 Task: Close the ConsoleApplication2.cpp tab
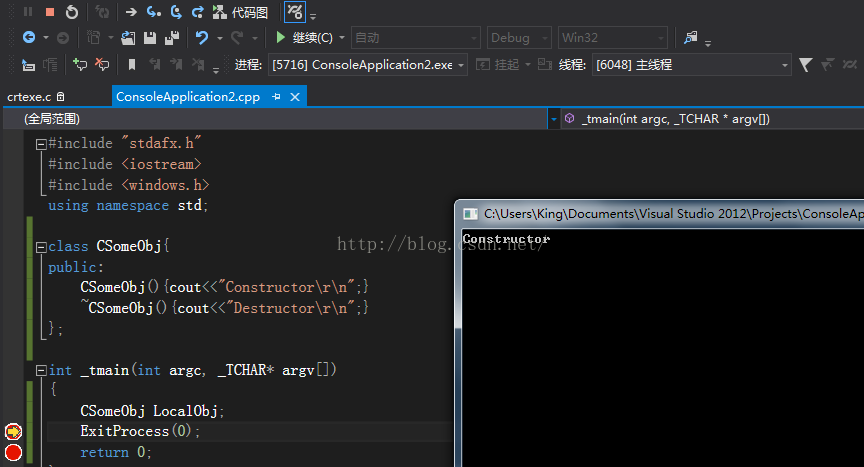295,97
